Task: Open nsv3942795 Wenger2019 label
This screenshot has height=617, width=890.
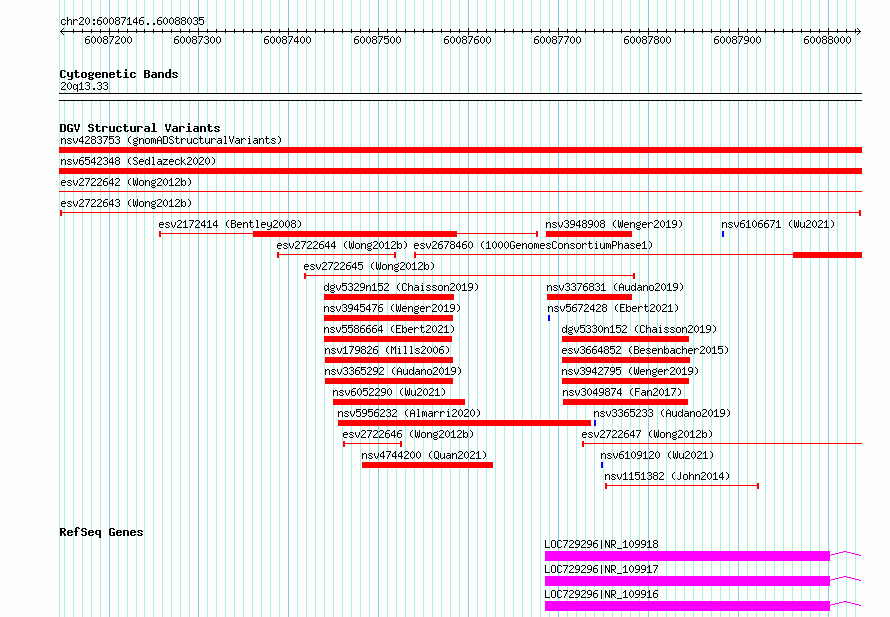Action: coord(630,371)
